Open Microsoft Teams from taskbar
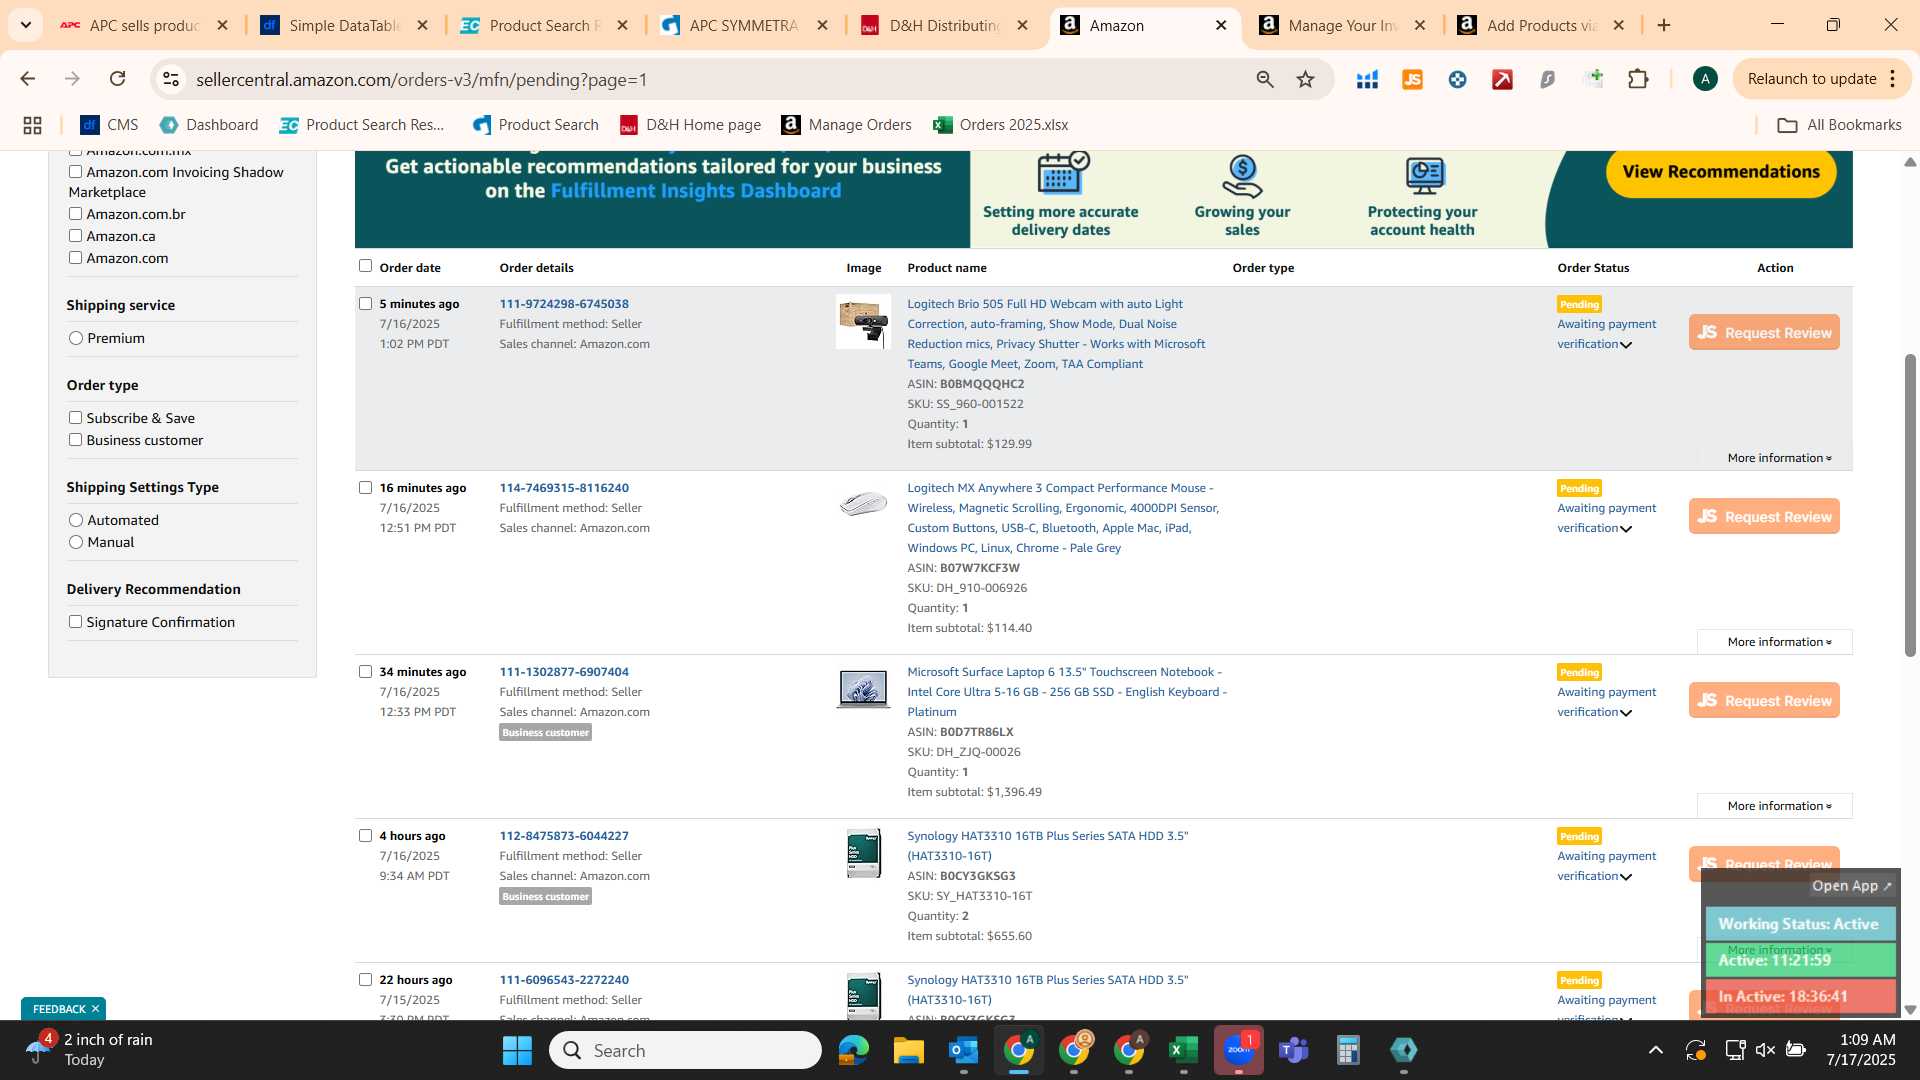The height and width of the screenshot is (1080, 1920). click(x=1294, y=1050)
